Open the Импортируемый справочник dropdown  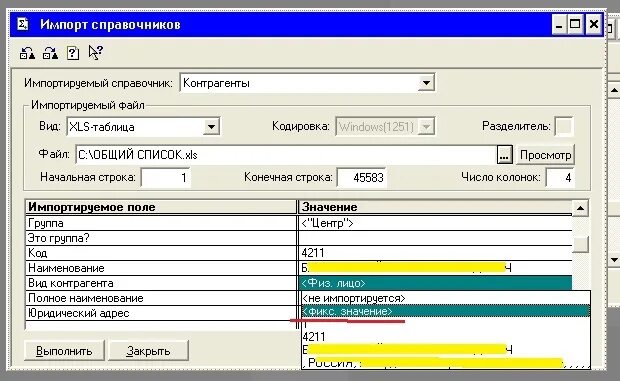tap(426, 83)
